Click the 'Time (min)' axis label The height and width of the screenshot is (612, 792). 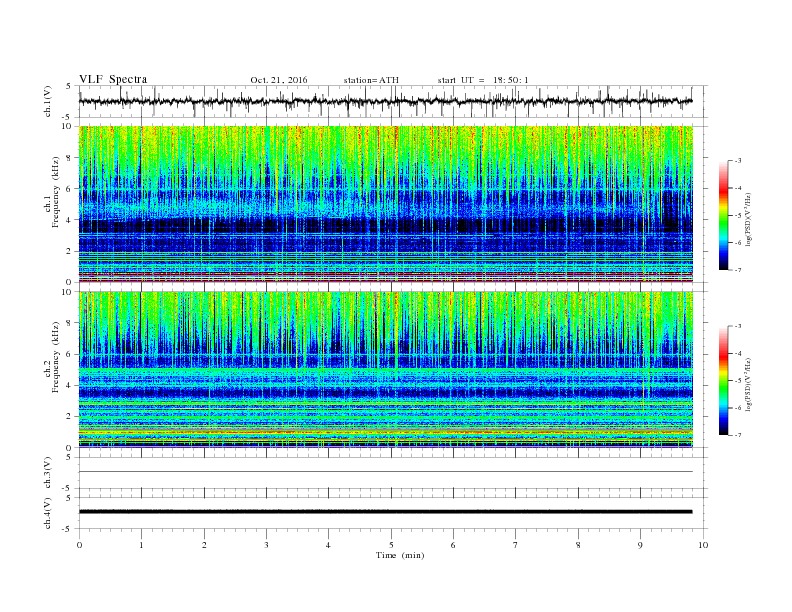pos(400,555)
